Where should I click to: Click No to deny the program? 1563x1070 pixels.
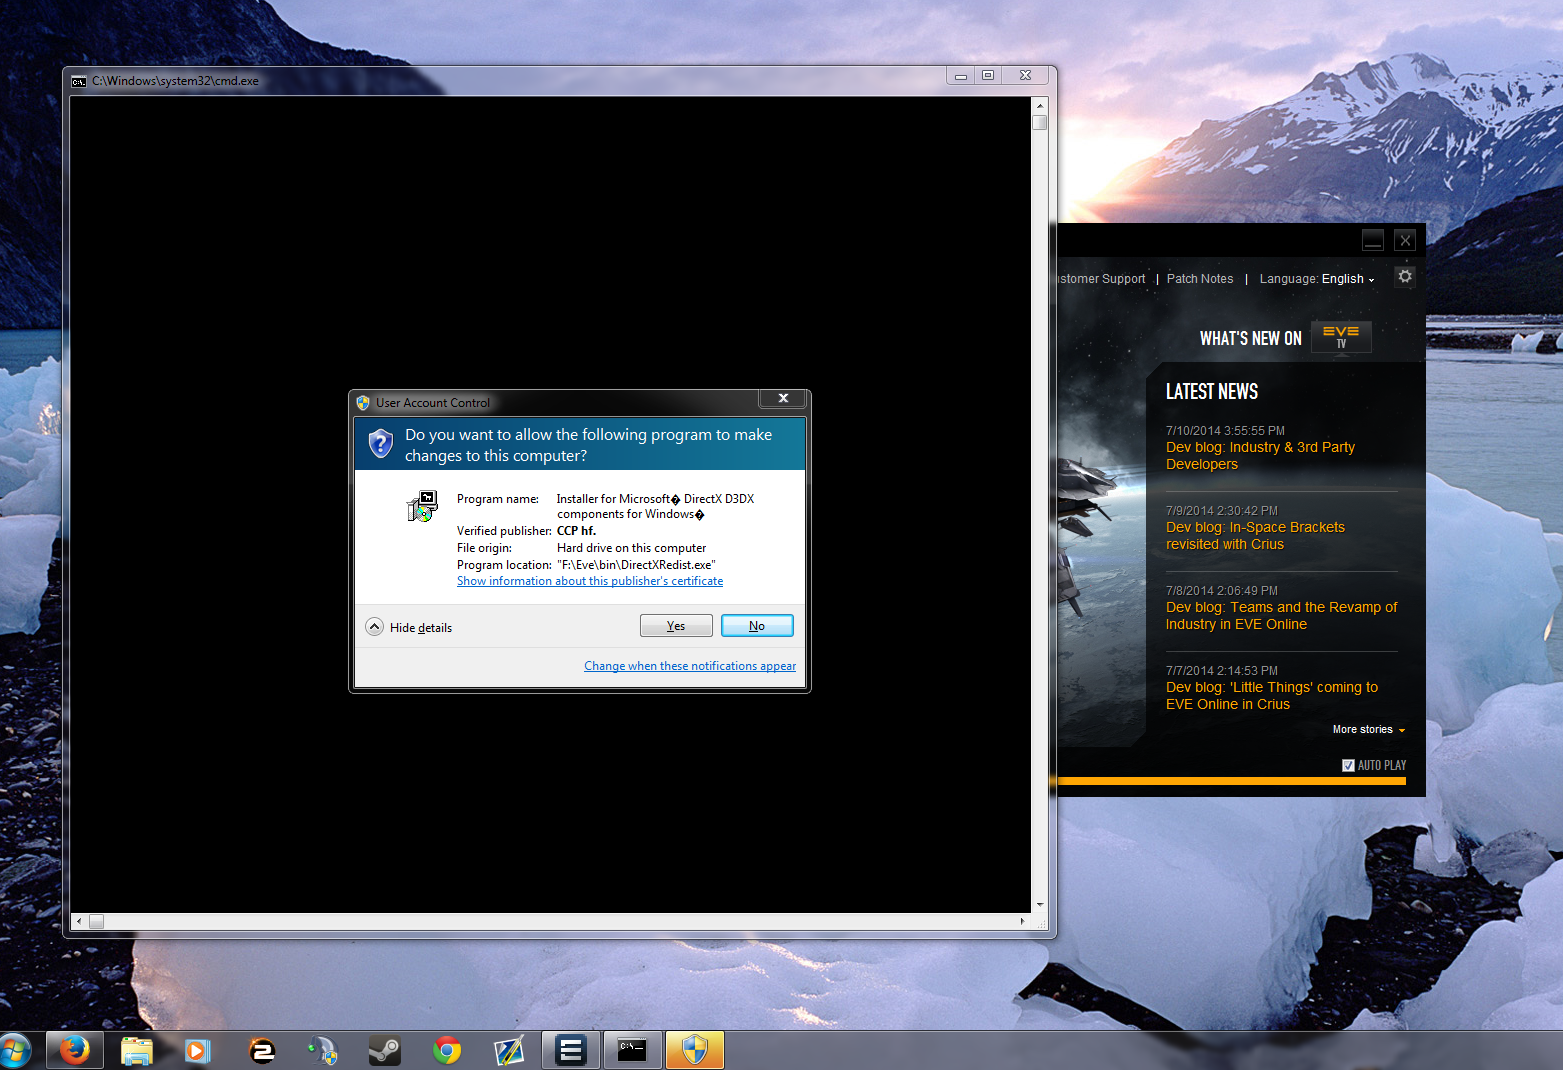tap(757, 626)
